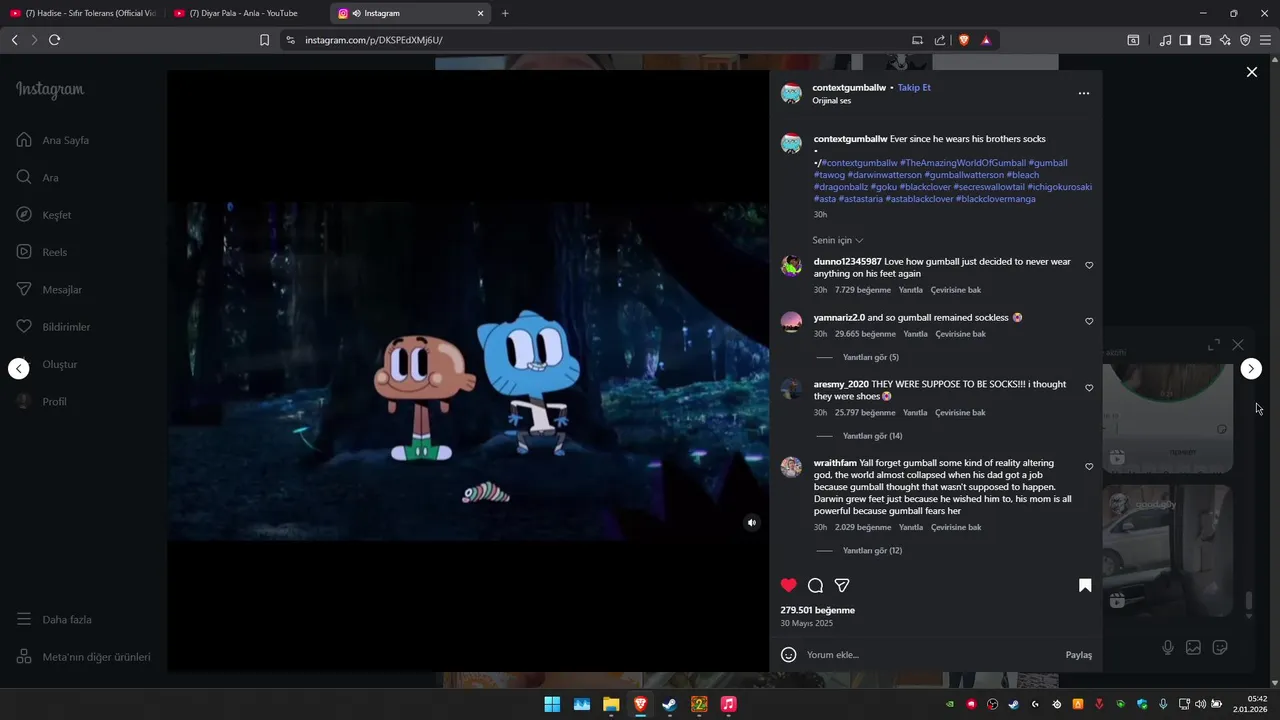Open the Senin için comment sort dropdown

838,240
